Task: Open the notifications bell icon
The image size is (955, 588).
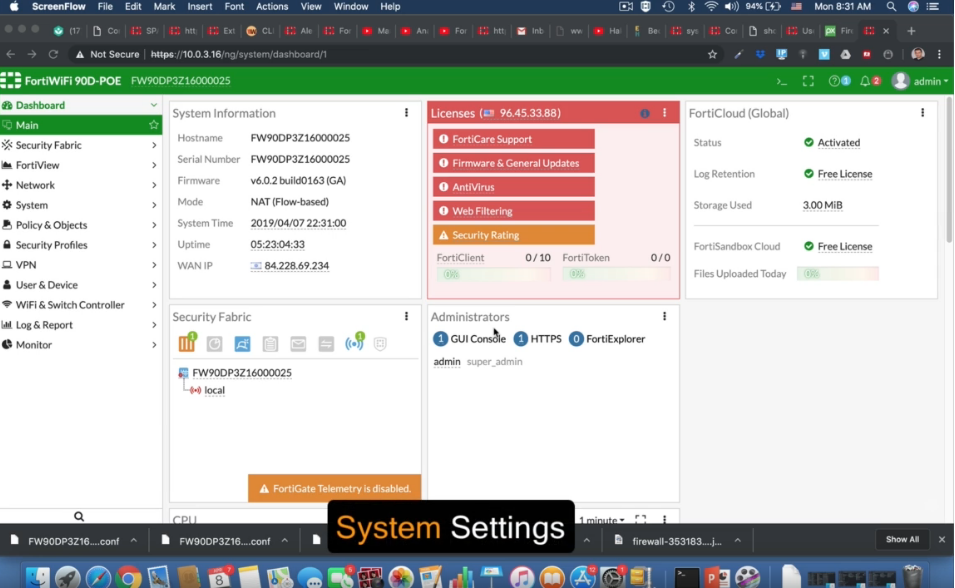Action: click(866, 81)
